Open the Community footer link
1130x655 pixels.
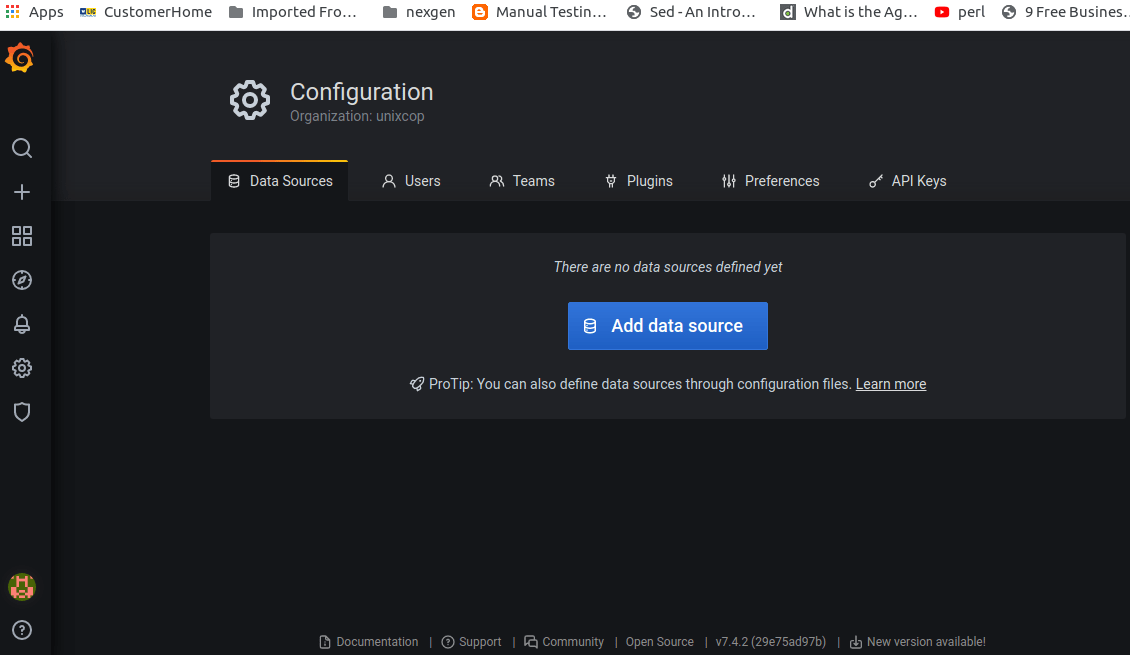coord(564,641)
